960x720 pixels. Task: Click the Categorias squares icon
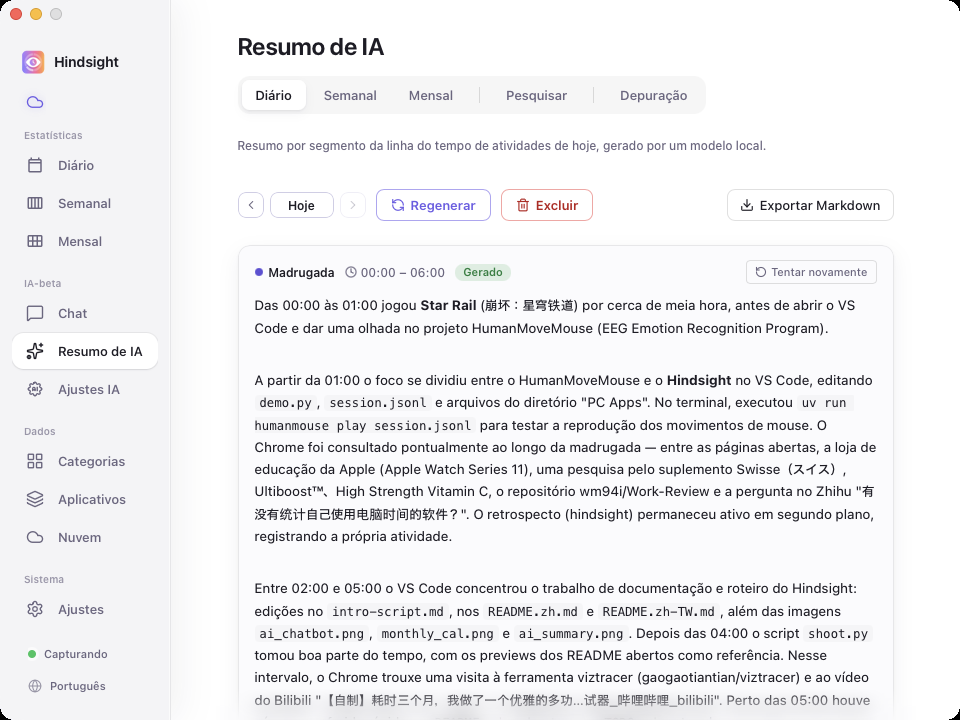pyautogui.click(x=35, y=462)
